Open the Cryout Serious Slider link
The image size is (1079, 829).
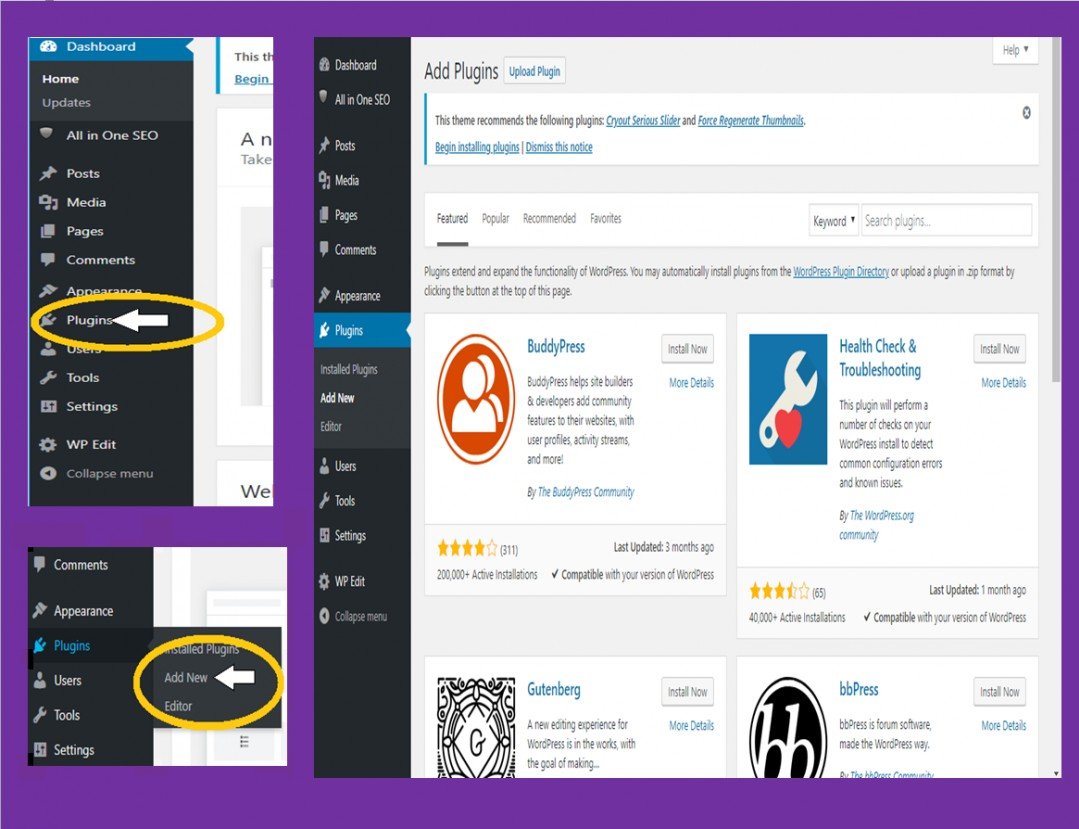click(643, 120)
